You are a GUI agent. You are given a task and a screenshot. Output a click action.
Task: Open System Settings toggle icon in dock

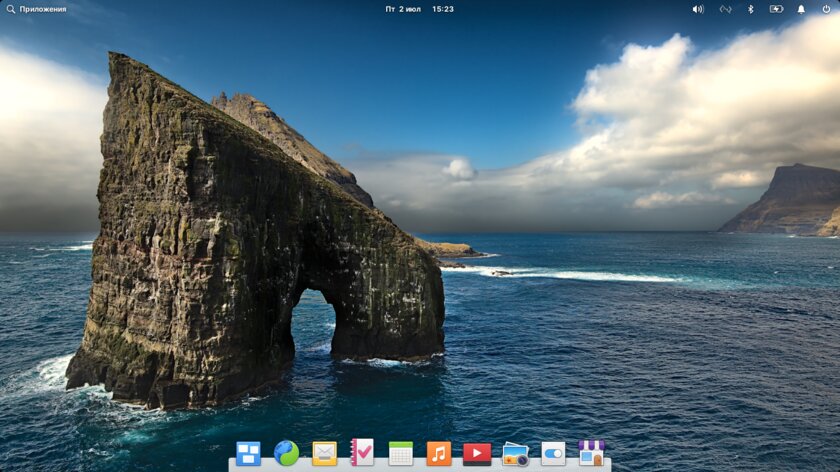[553, 454]
